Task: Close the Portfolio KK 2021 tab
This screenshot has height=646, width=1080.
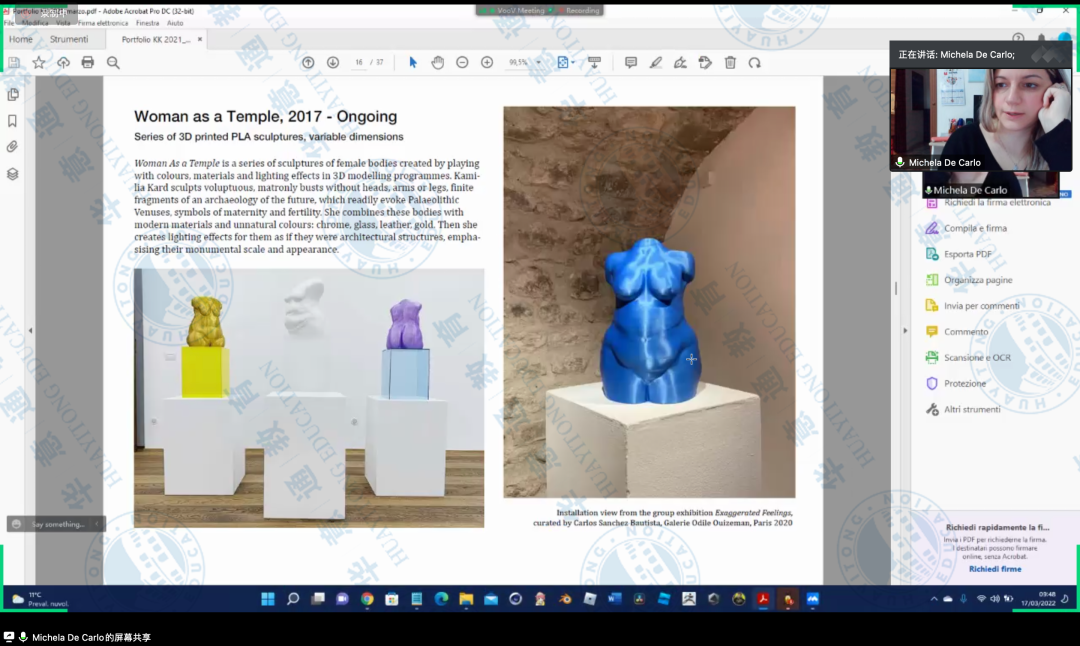Action: point(200,39)
